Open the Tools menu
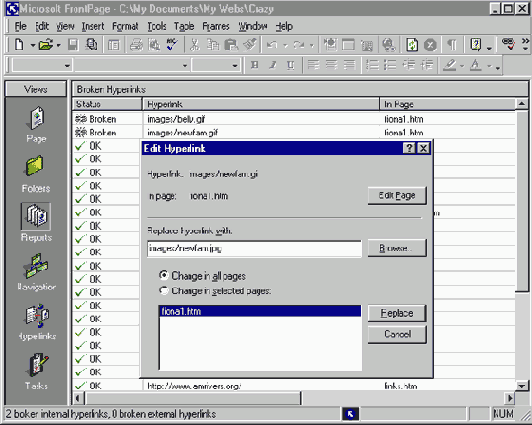The height and width of the screenshot is (425, 532). [x=157, y=26]
